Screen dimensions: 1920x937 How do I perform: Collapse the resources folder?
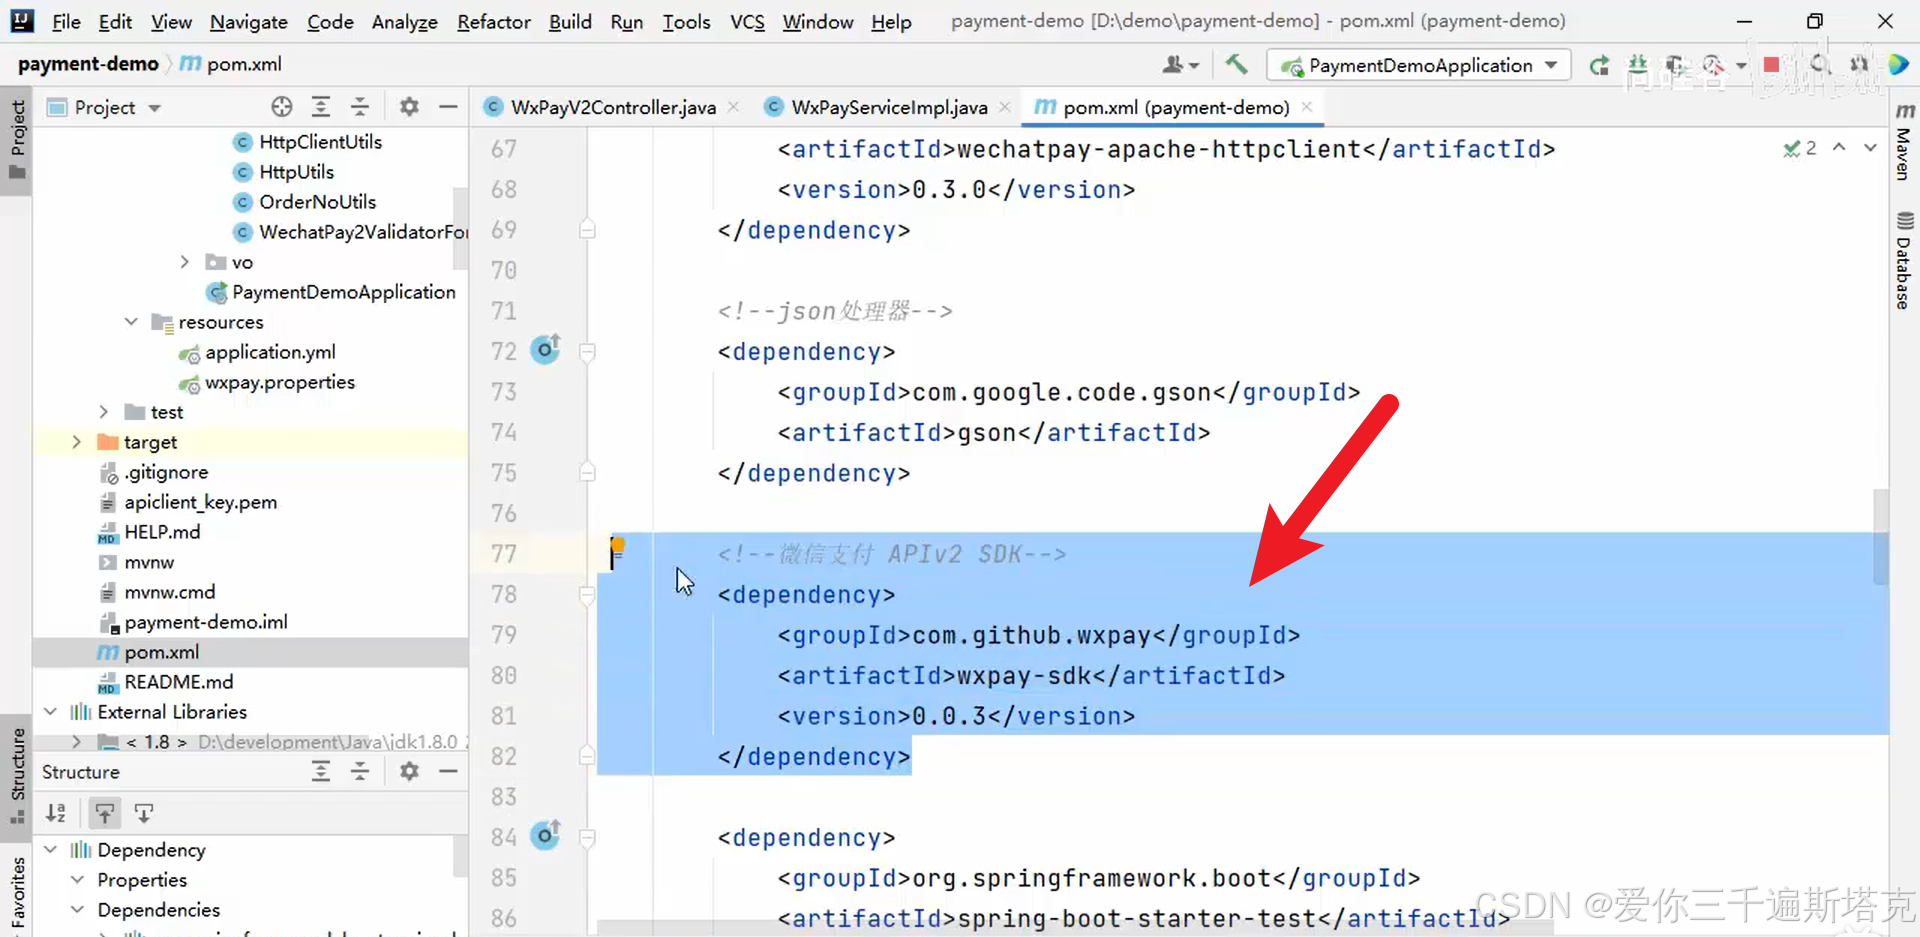[x=131, y=322]
